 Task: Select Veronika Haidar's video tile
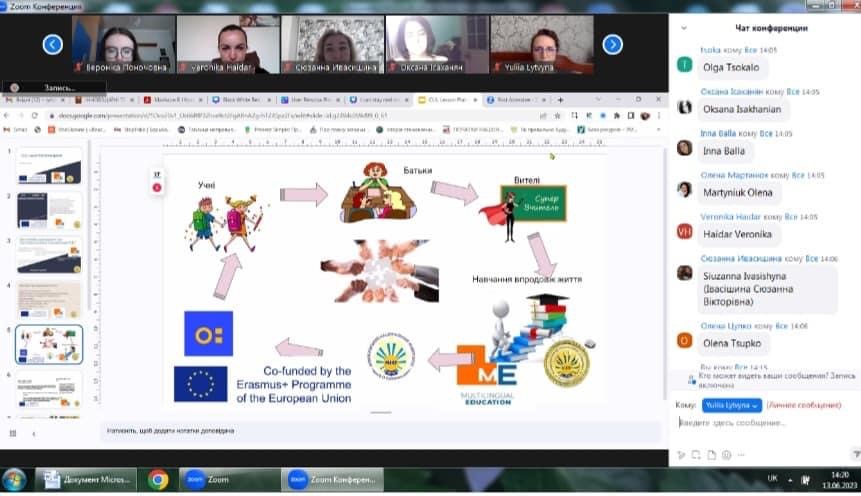click(x=228, y=44)
